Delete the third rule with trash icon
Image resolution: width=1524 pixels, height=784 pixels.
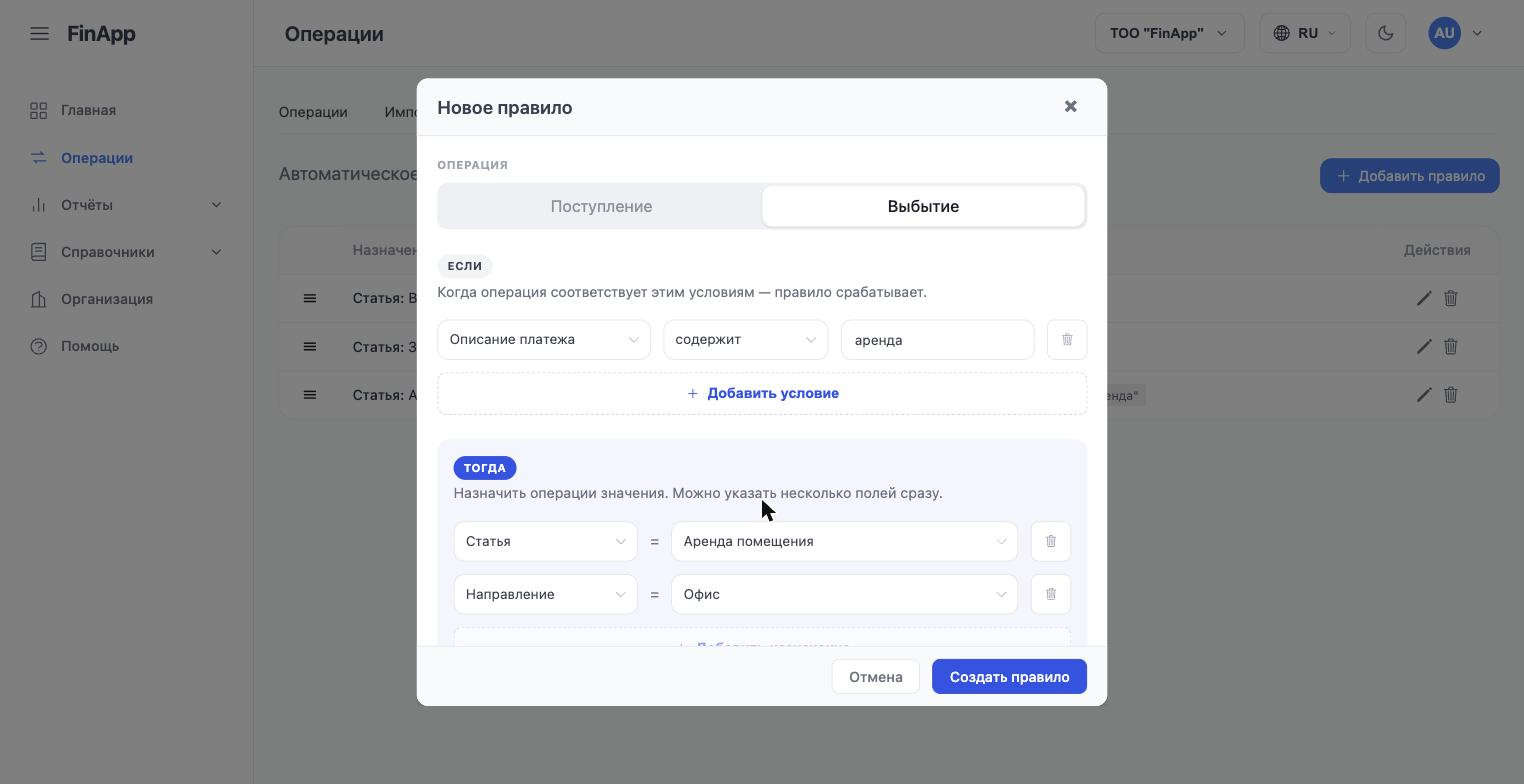[x=1451, y=395]
